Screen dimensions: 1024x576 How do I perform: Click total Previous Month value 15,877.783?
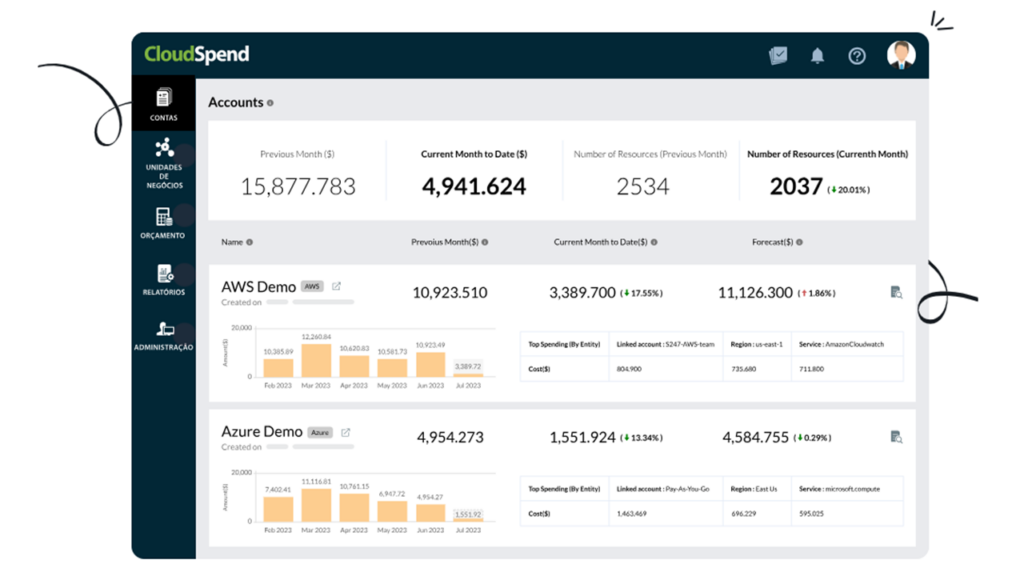pos(298,187)
